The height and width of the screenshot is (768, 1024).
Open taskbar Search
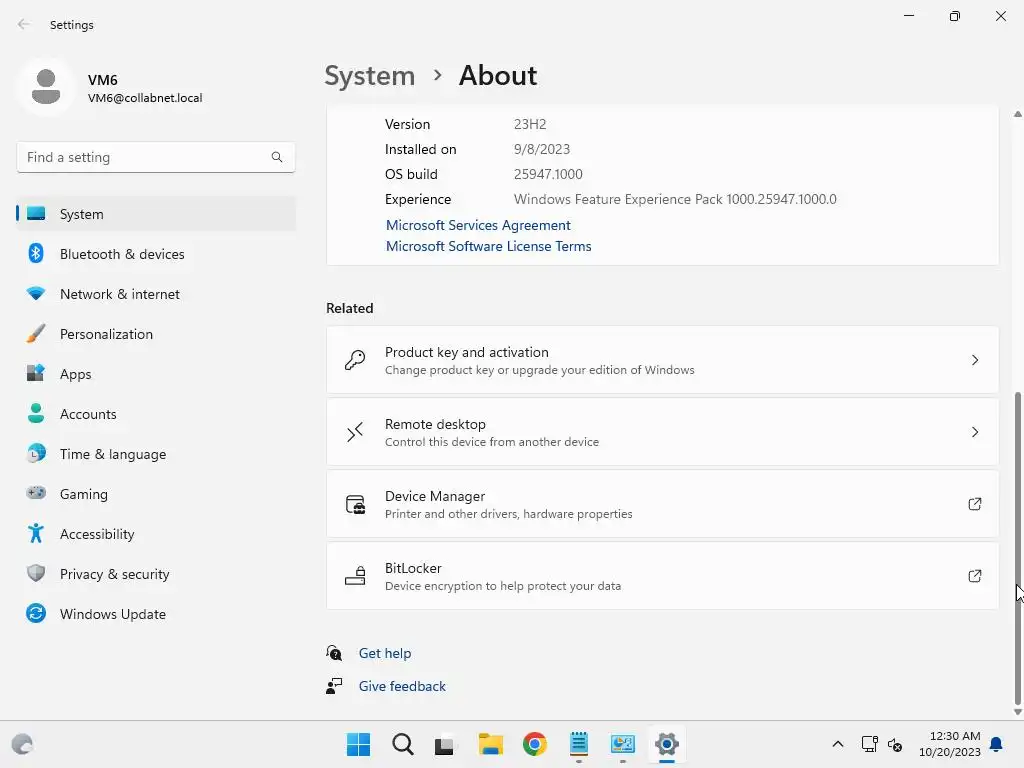coord(402,744)
